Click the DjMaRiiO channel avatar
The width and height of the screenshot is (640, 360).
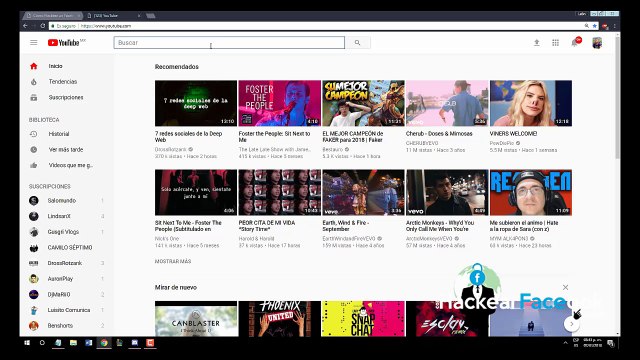coord(33,294)
